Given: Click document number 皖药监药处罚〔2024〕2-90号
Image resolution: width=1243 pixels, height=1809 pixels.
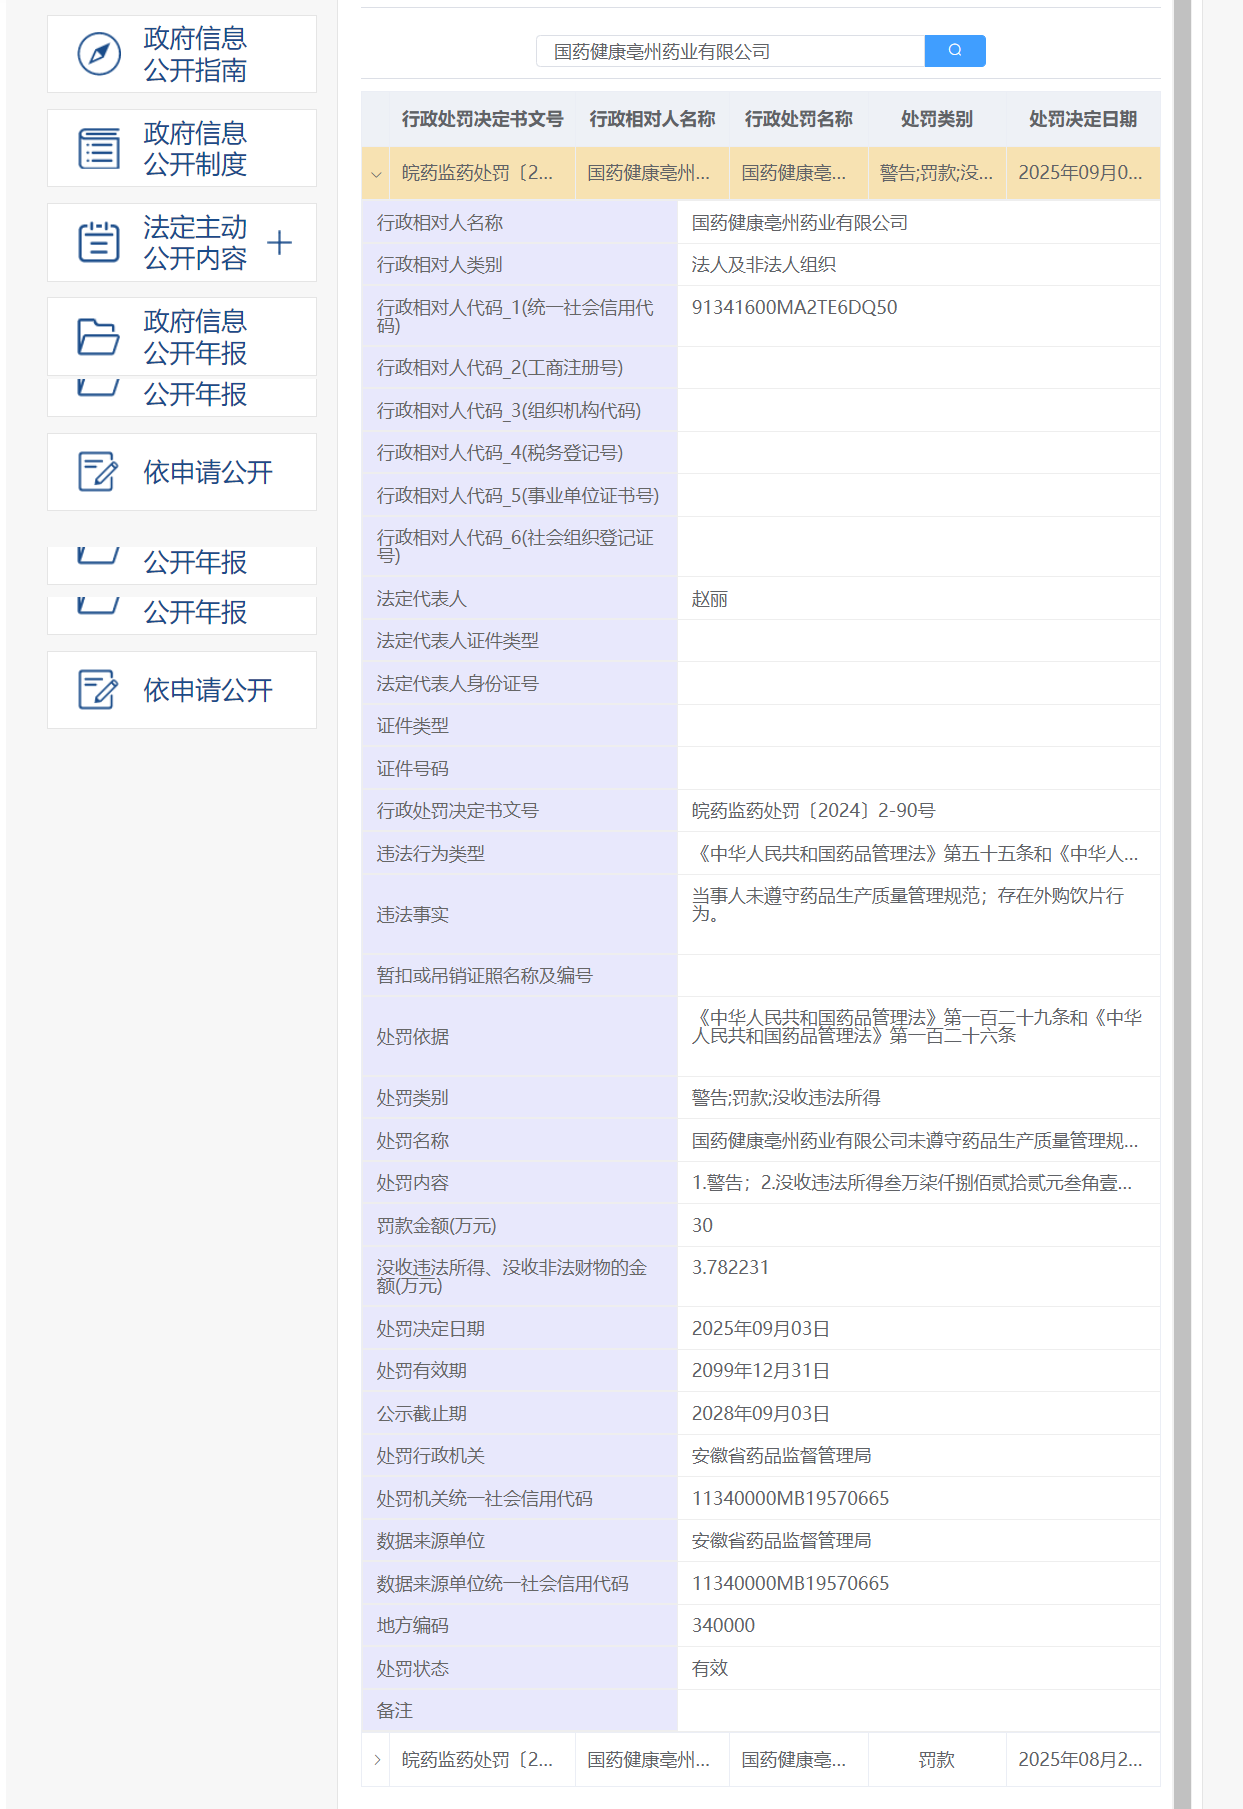Looking at the screenshot, I should (814, 811).
